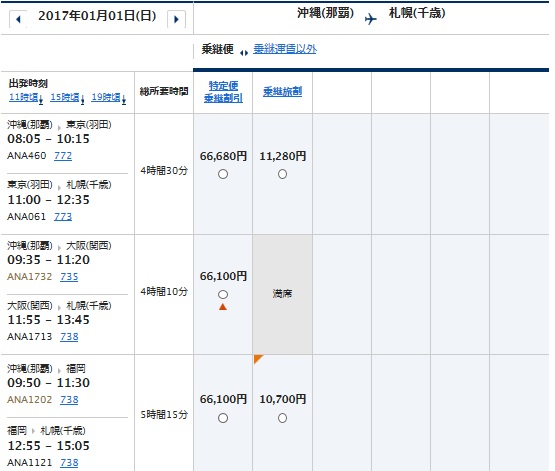Open aircraft type 738 link for ANA1121
The image size is (555, 471).
[x=69, y=463]
